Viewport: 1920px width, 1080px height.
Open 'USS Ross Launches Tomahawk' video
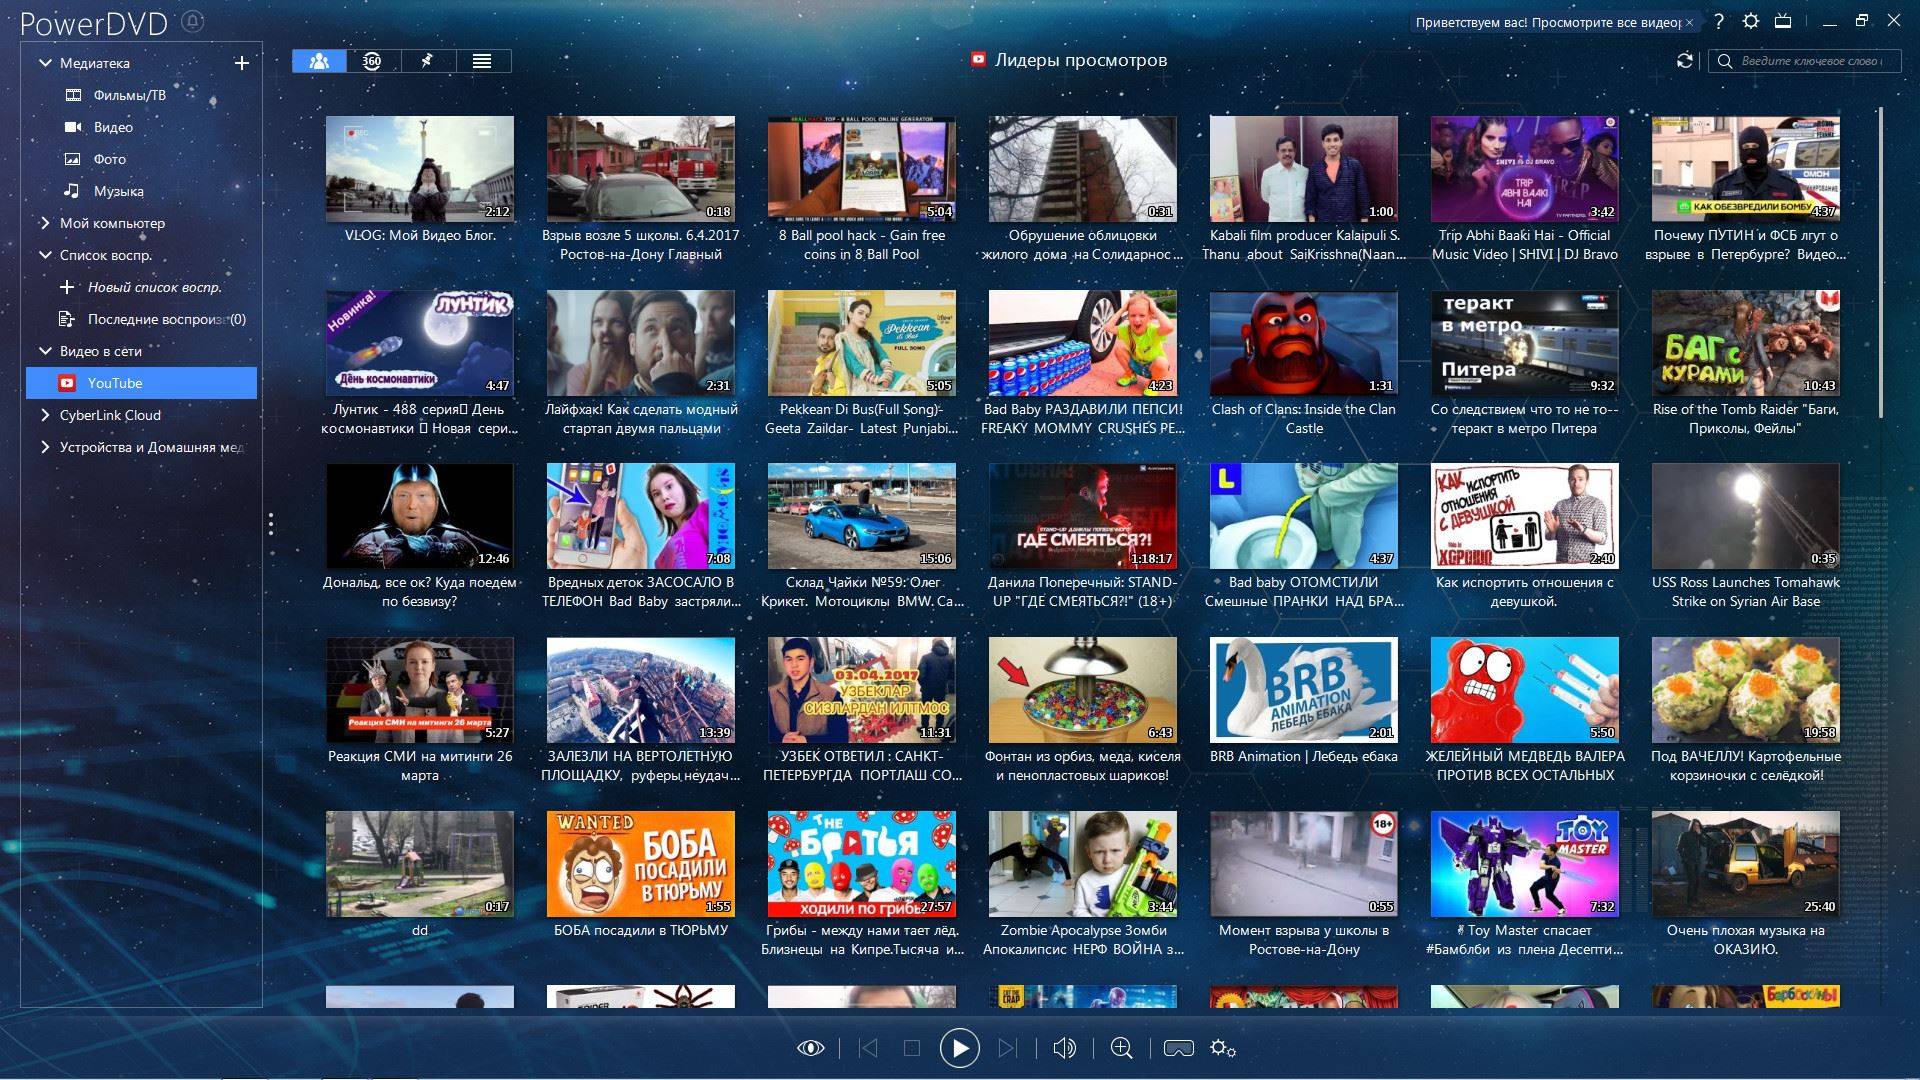1746,516
